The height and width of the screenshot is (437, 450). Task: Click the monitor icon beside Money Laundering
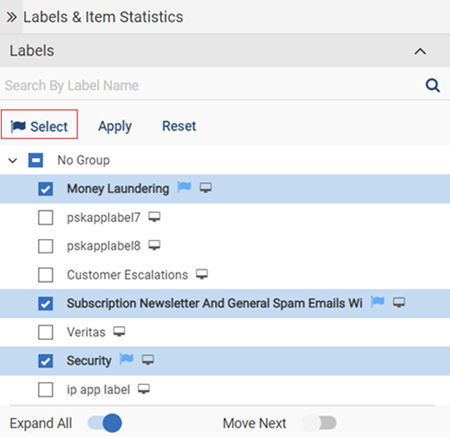point(206,188)
